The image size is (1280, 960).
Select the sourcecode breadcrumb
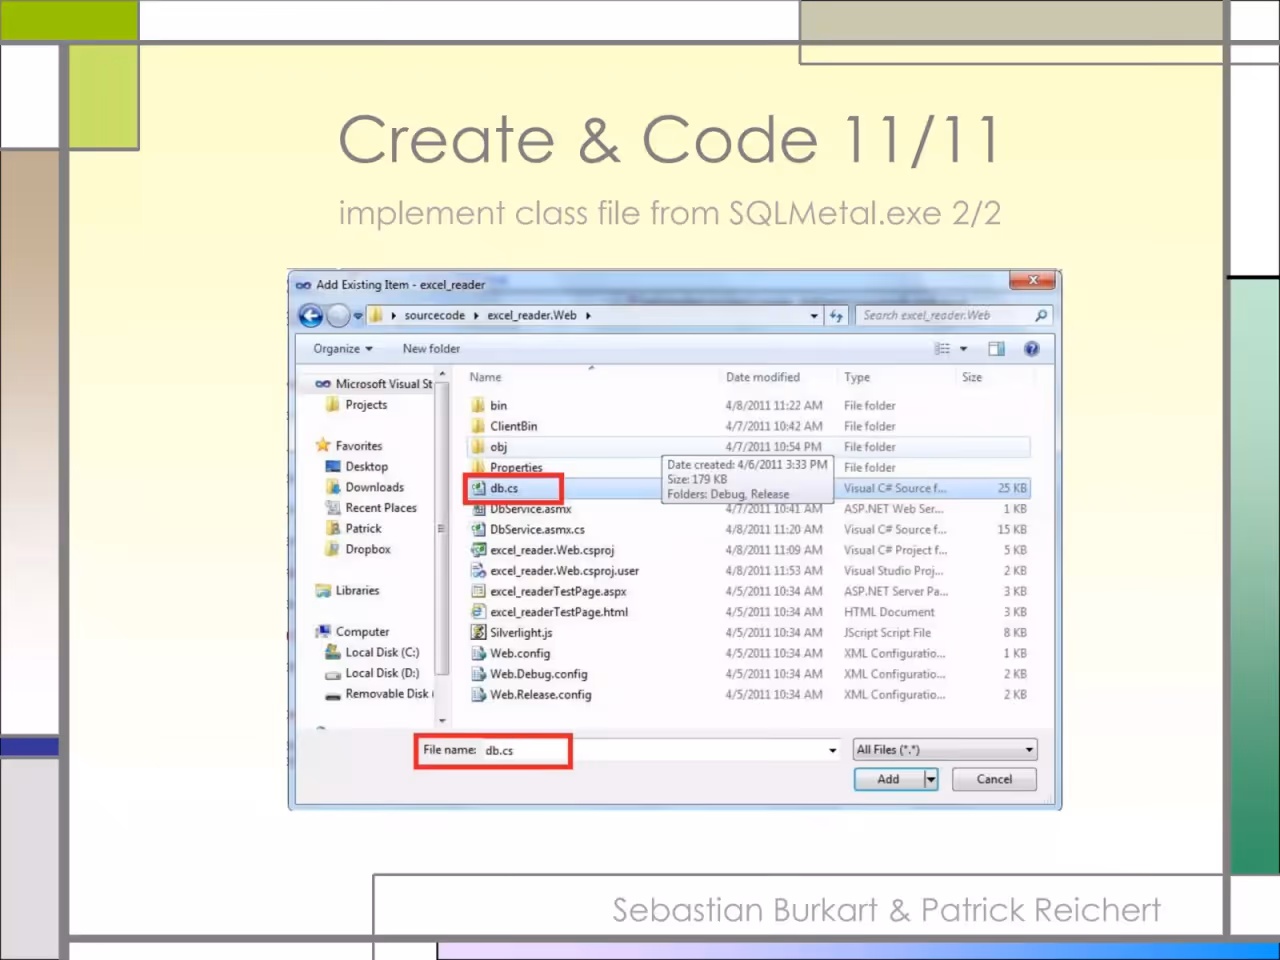[434, 315]
